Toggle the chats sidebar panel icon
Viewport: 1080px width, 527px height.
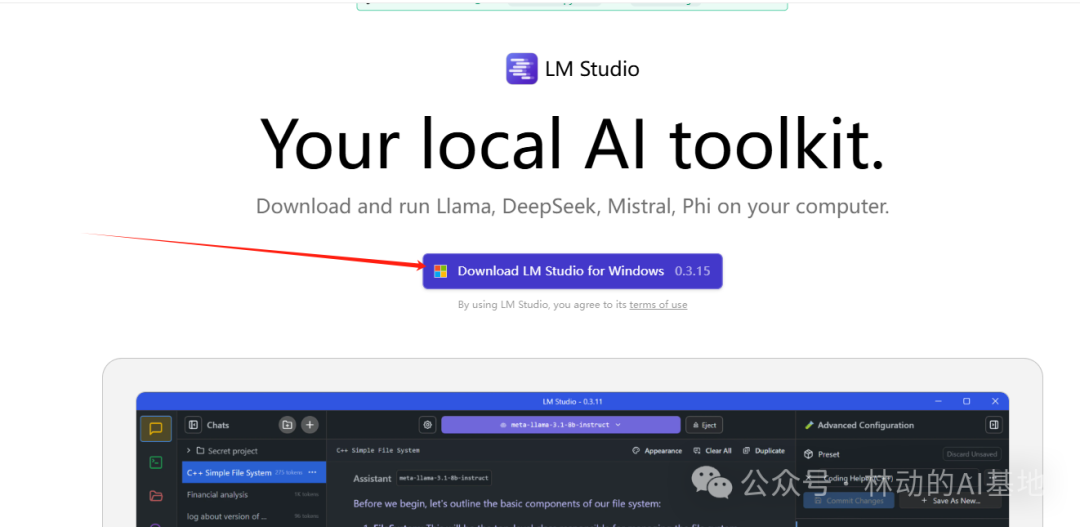click(x=194, y=425)
